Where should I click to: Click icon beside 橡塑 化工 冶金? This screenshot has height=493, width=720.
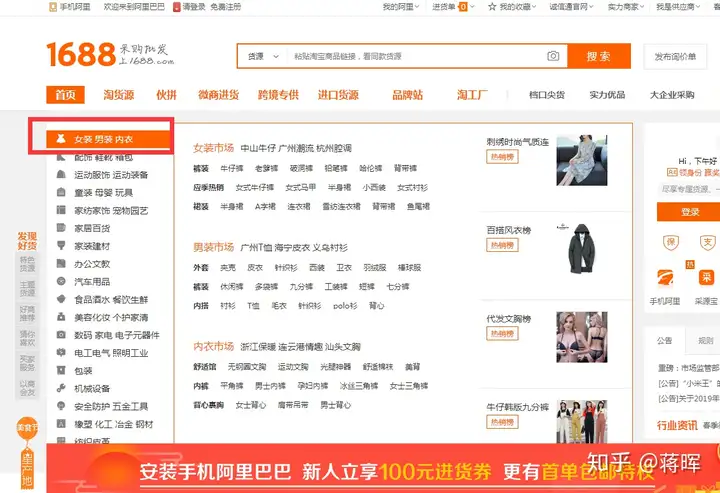coord(61,424)
